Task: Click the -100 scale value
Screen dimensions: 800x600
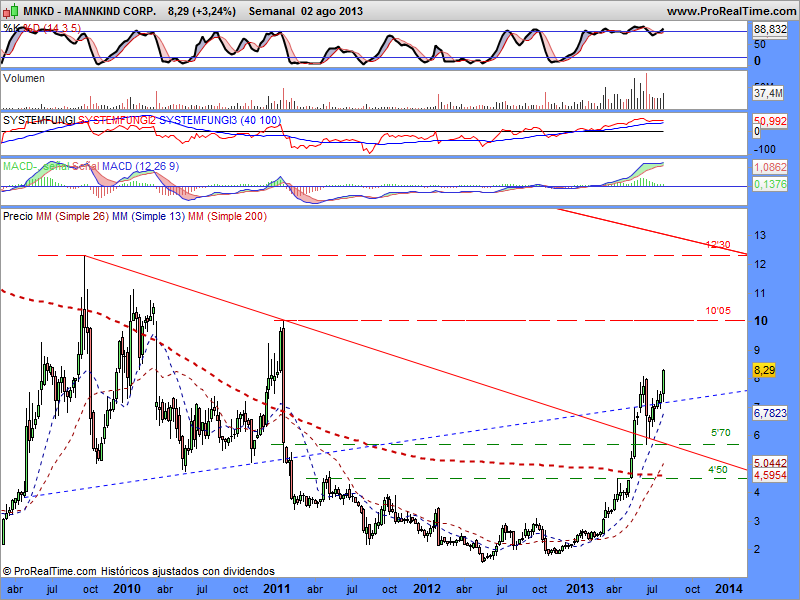Action: pos(765,149)
